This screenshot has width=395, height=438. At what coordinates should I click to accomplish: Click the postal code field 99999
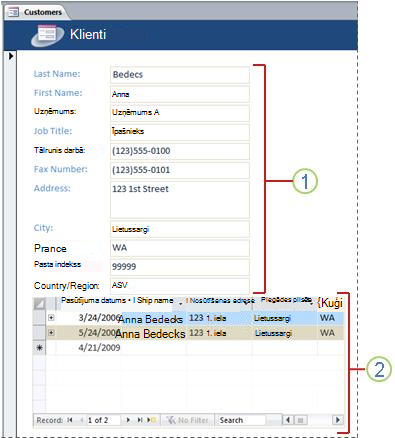point(180,267)
